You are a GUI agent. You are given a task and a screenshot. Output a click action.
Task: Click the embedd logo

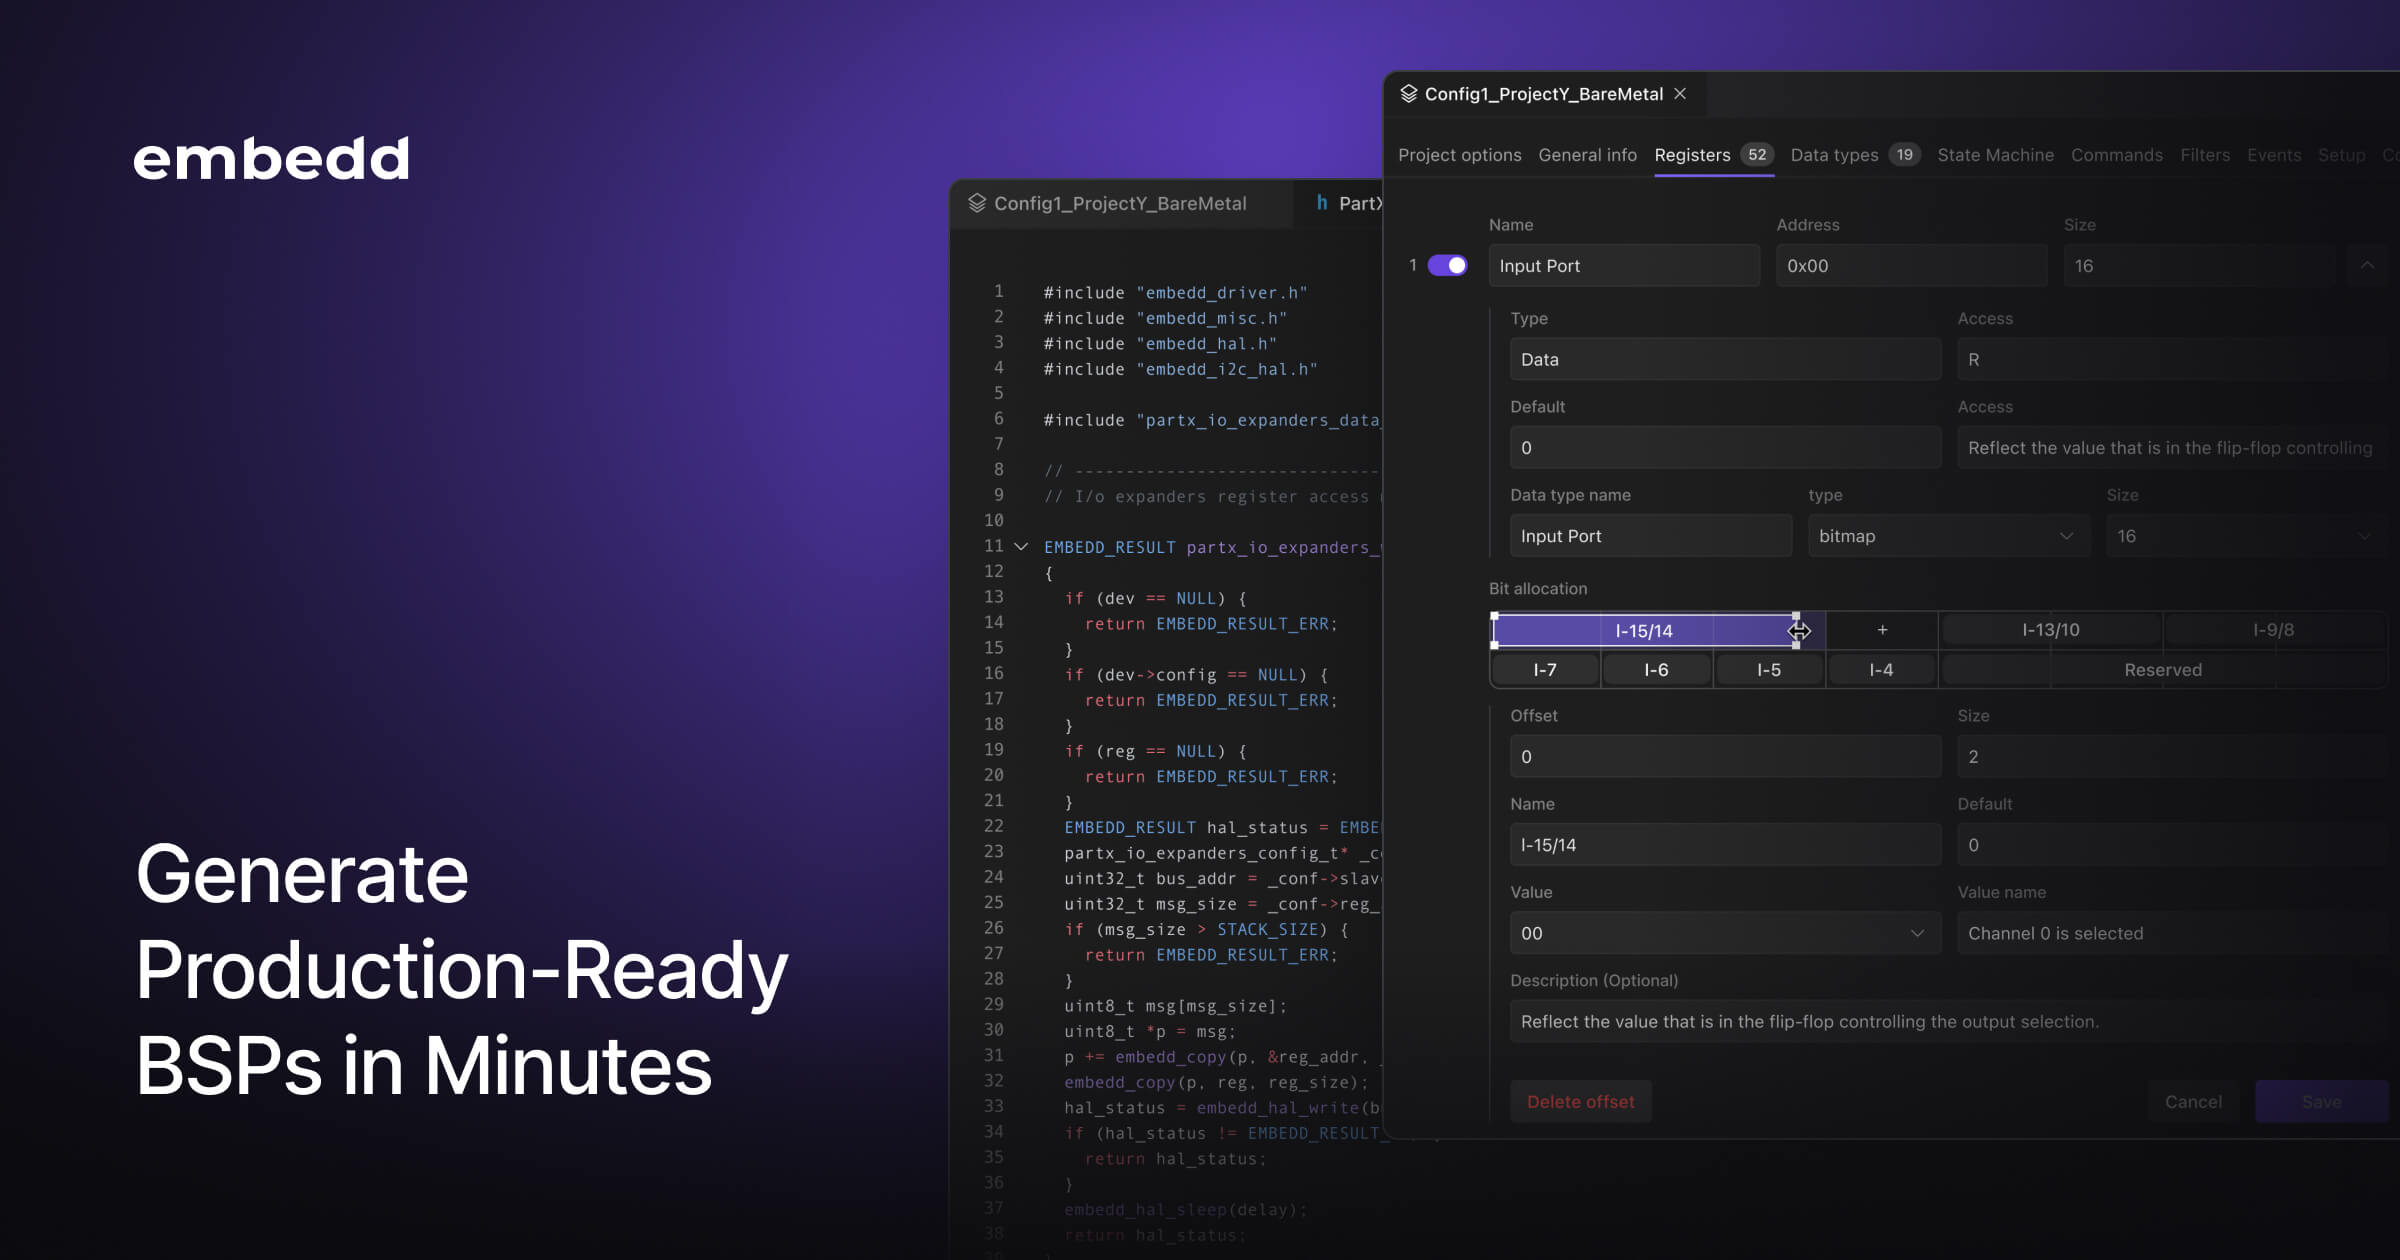coord(271,159)
